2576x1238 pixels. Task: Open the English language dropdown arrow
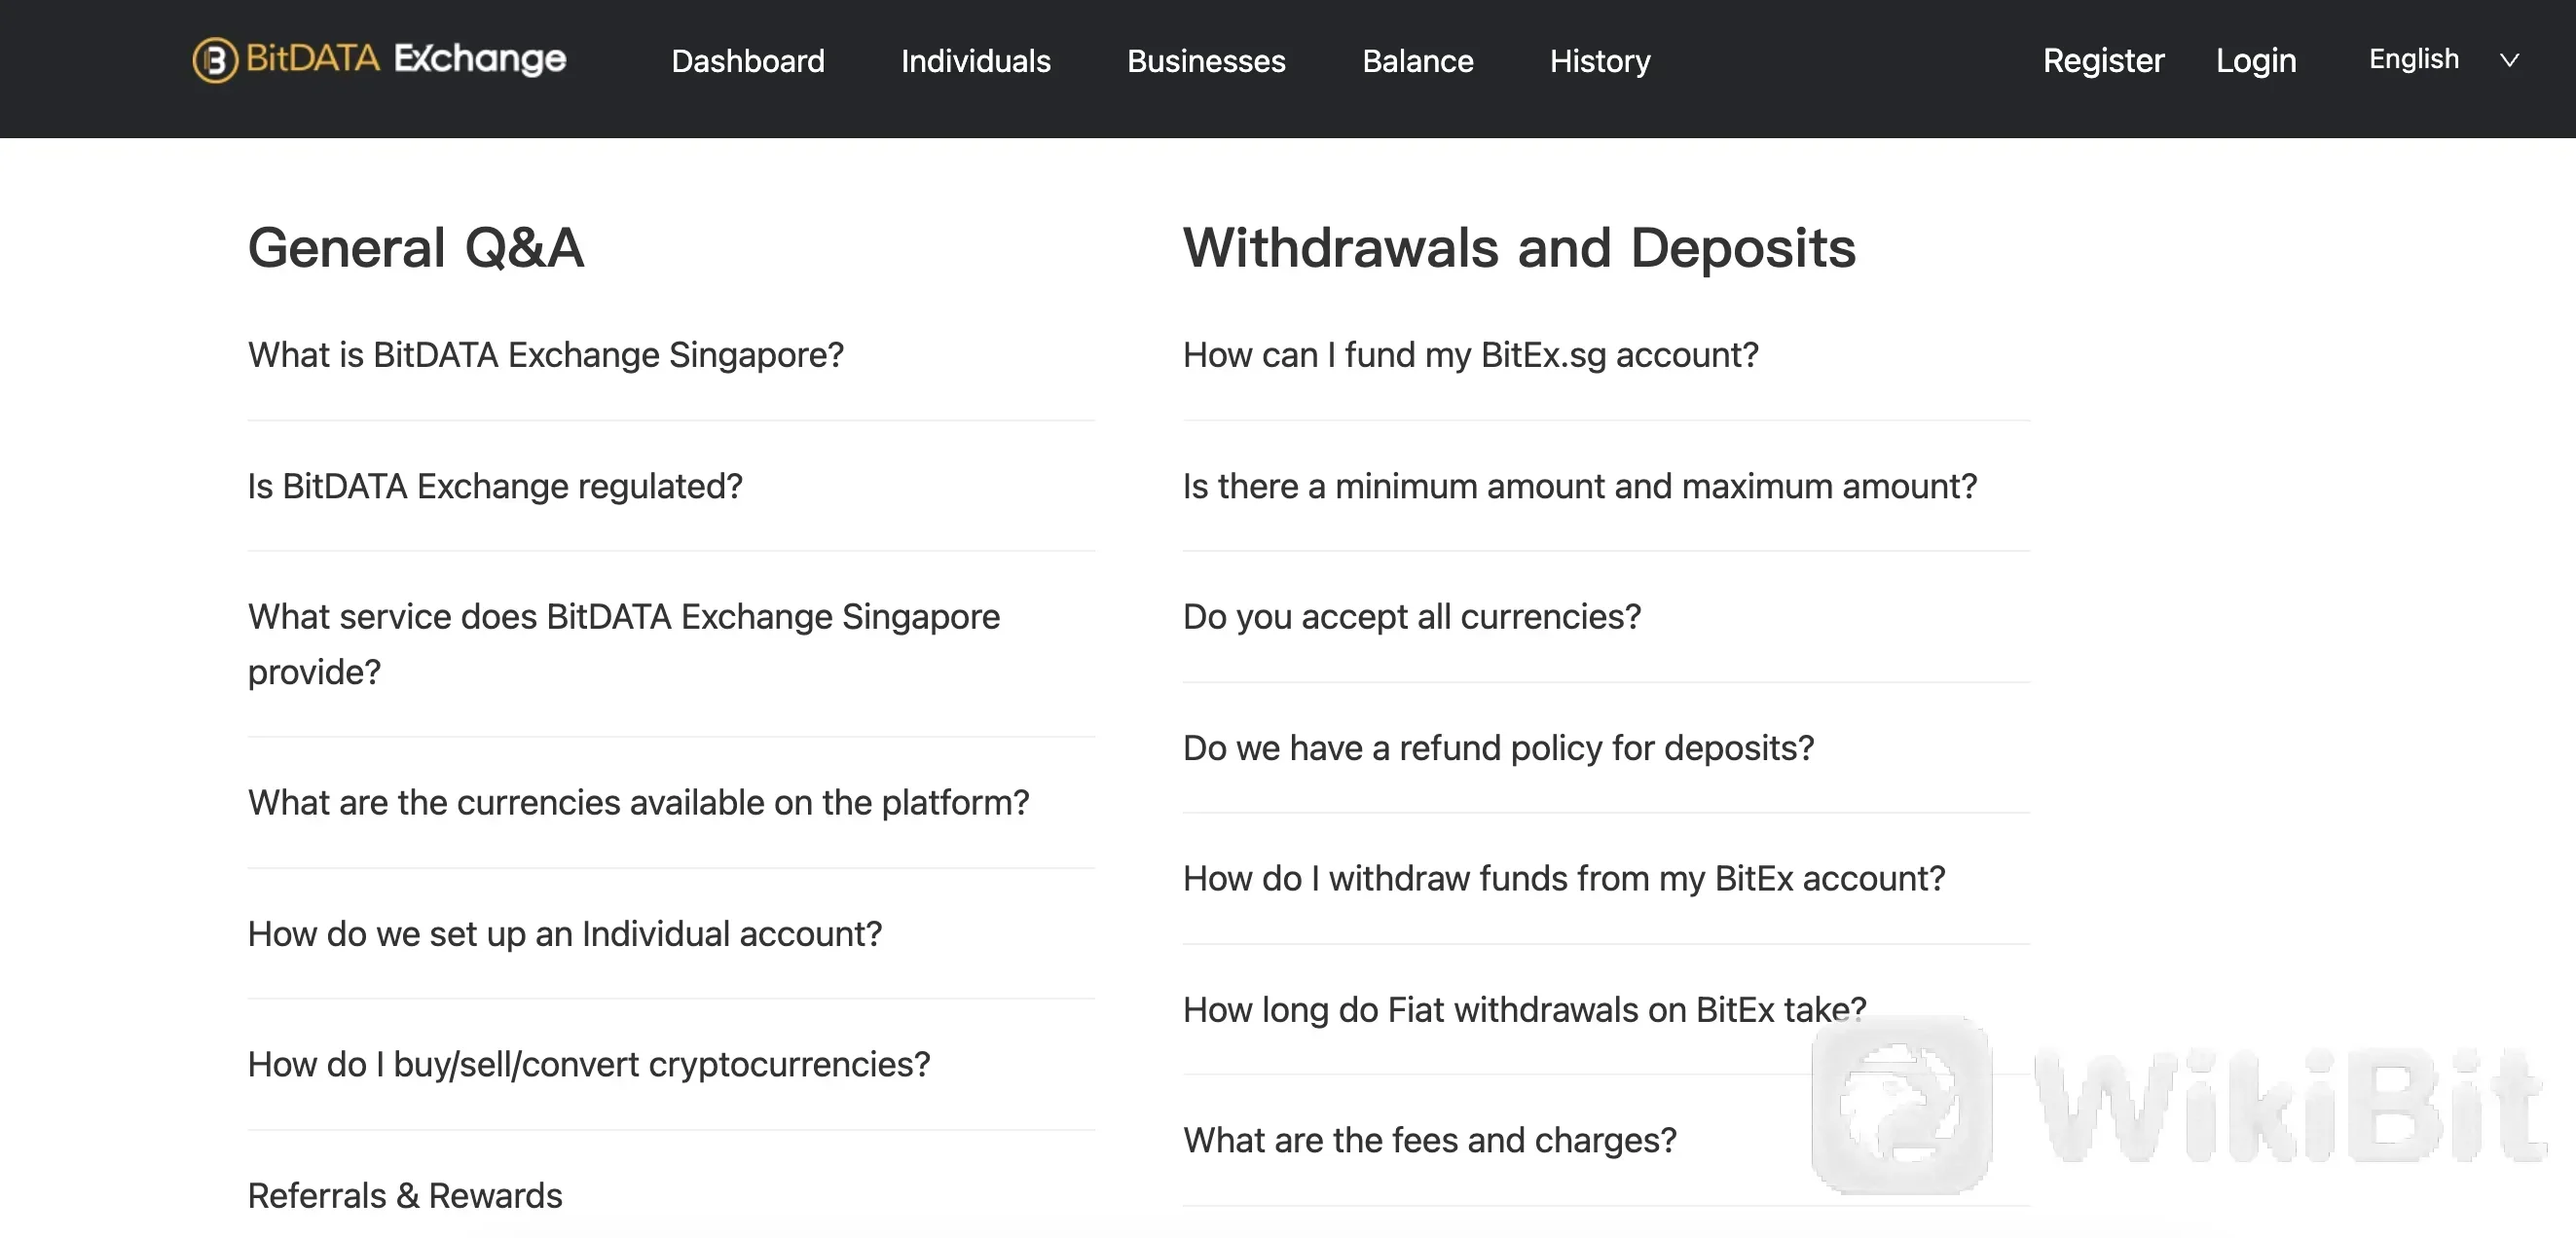point(2509,60)
